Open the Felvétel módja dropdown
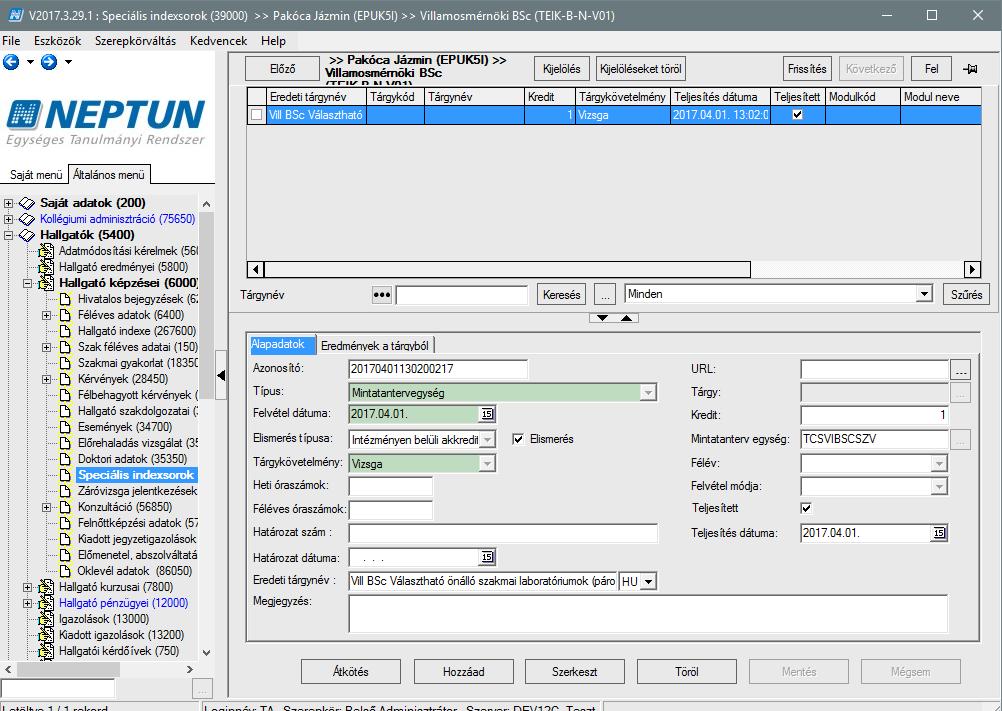Screen dimensions: 1002x711 pyautogui.click(x=938, y=487)
